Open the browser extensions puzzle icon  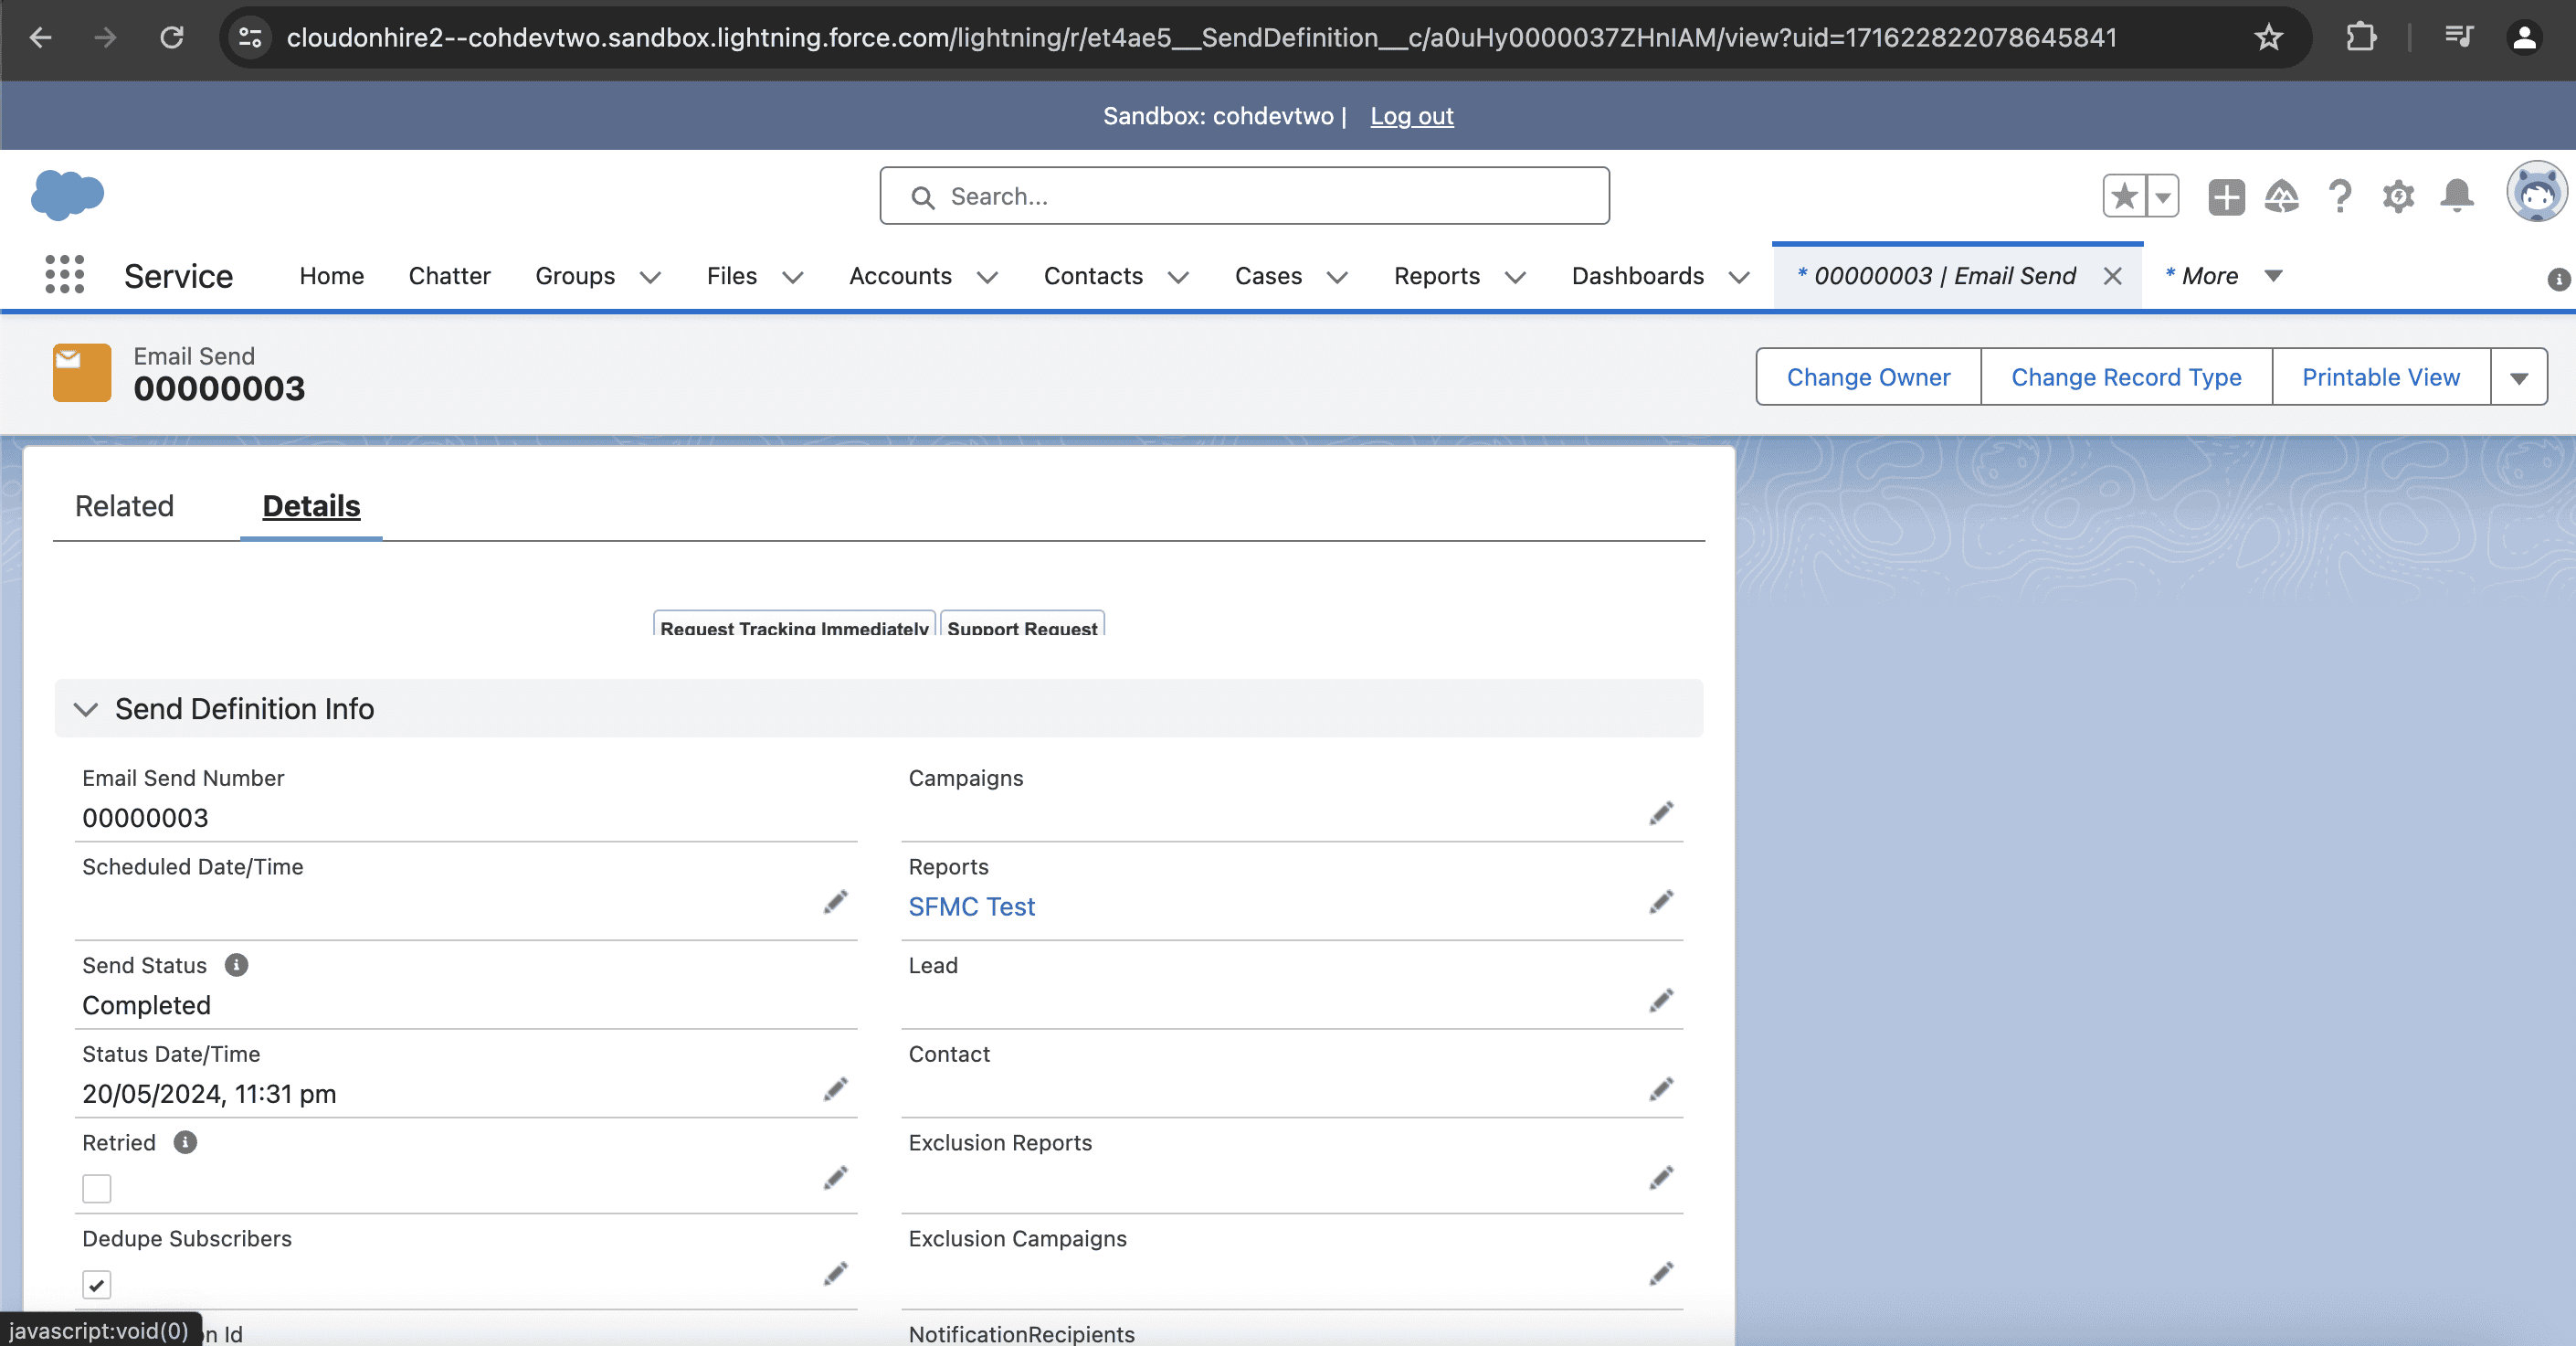[2361, 38]
